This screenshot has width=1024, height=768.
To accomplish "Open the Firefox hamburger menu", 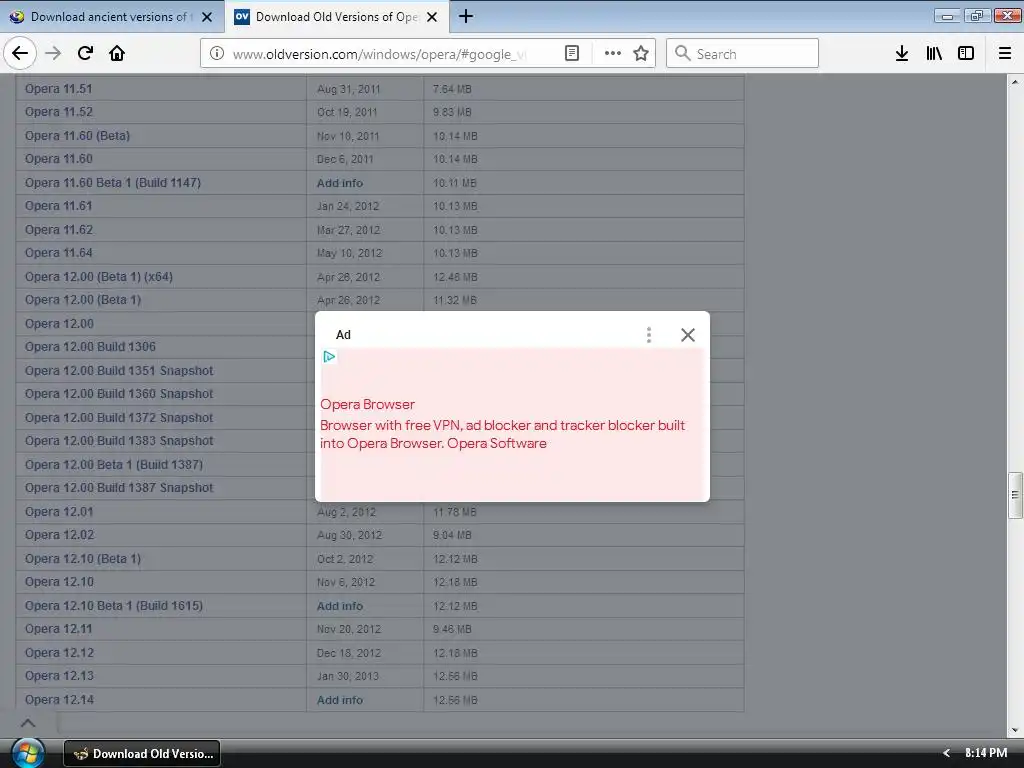I will click(x=1005, y=54).
